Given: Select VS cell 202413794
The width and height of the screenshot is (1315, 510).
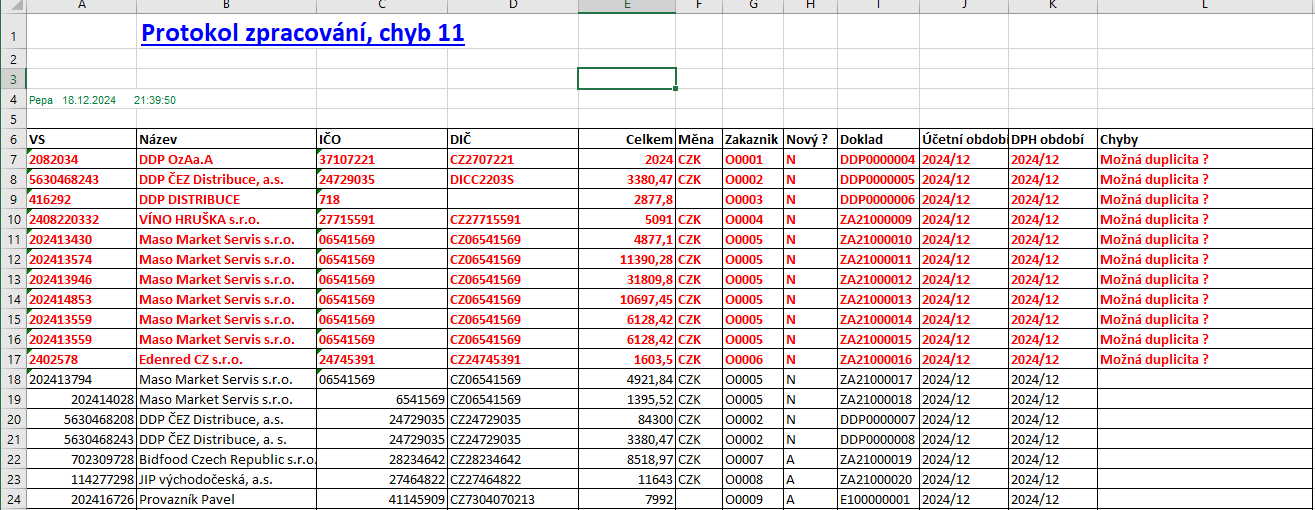Looking at the screenshot, I should (81, 379).
